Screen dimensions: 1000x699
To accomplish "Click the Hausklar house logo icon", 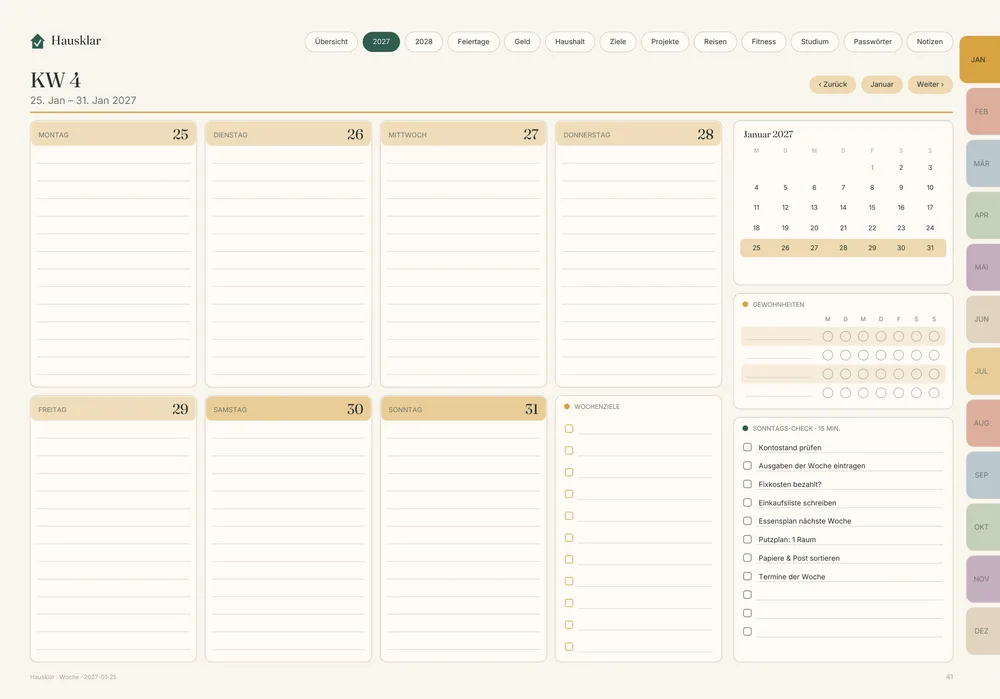I will 38,41.
